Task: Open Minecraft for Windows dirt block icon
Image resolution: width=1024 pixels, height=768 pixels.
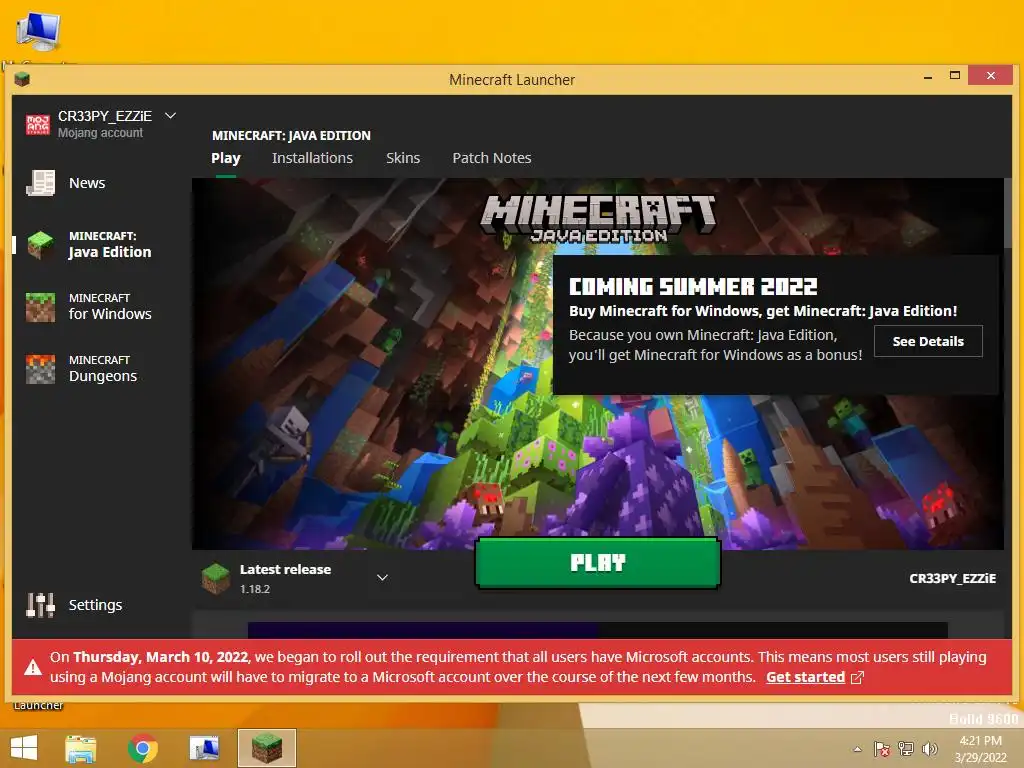Action: point(40,307)
